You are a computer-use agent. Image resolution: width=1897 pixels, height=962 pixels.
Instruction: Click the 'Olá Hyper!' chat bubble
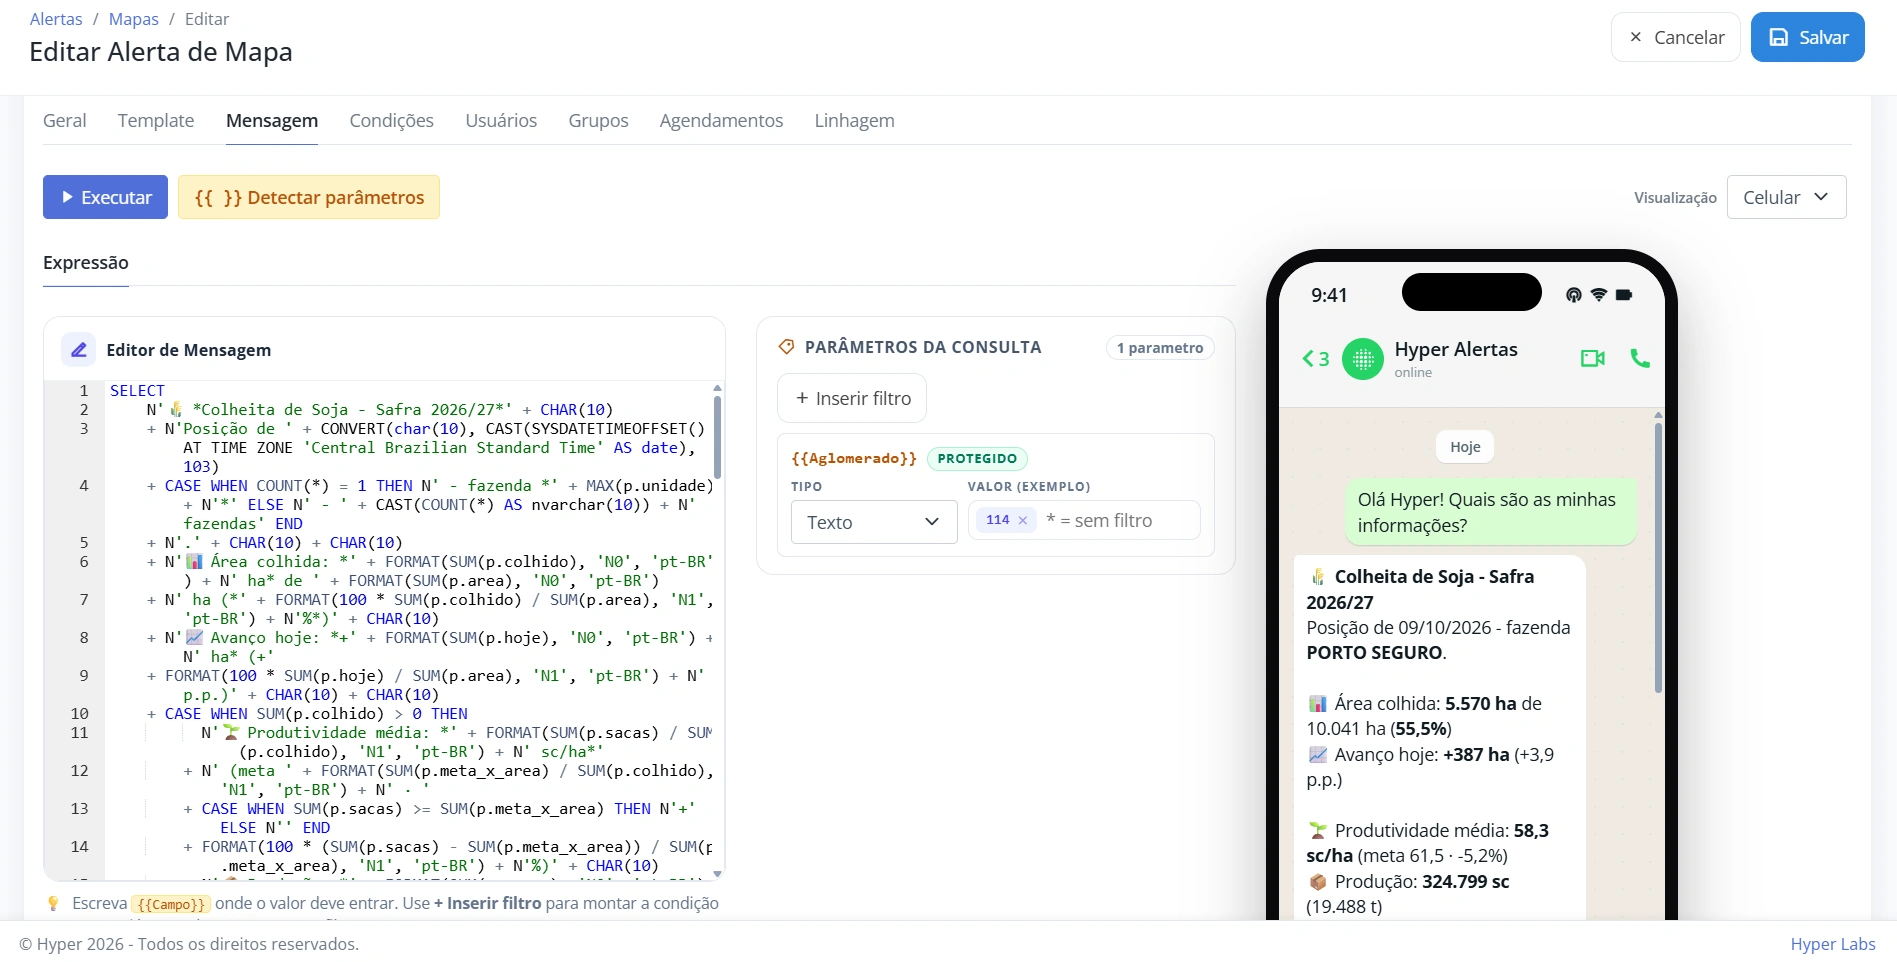[1490, 512]
